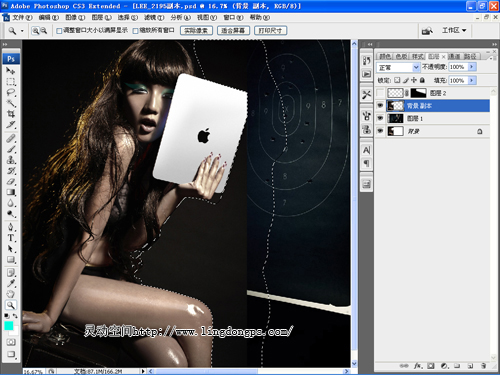Select the Horizontal Type tool

pyautogui.click(x=11, y=238)
